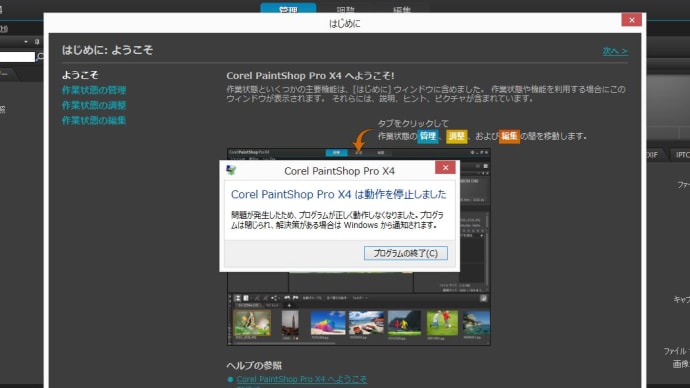Open 作業状態の編集 in the sidebar

coord(94,121)
